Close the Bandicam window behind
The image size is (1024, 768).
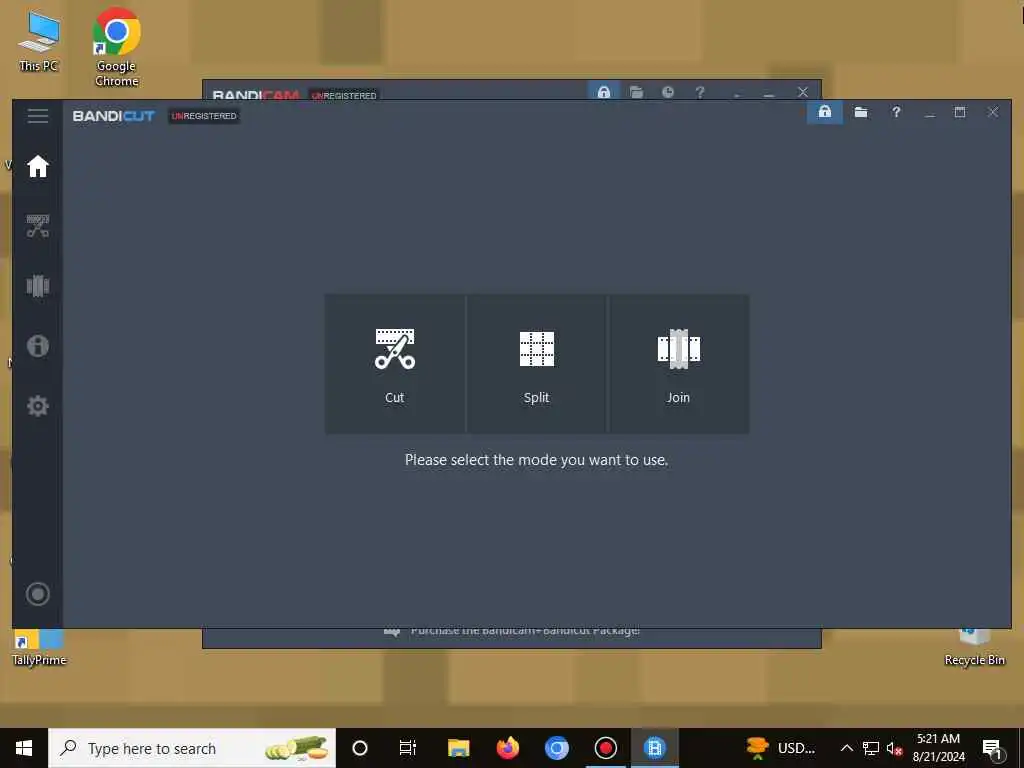point(803,92)
